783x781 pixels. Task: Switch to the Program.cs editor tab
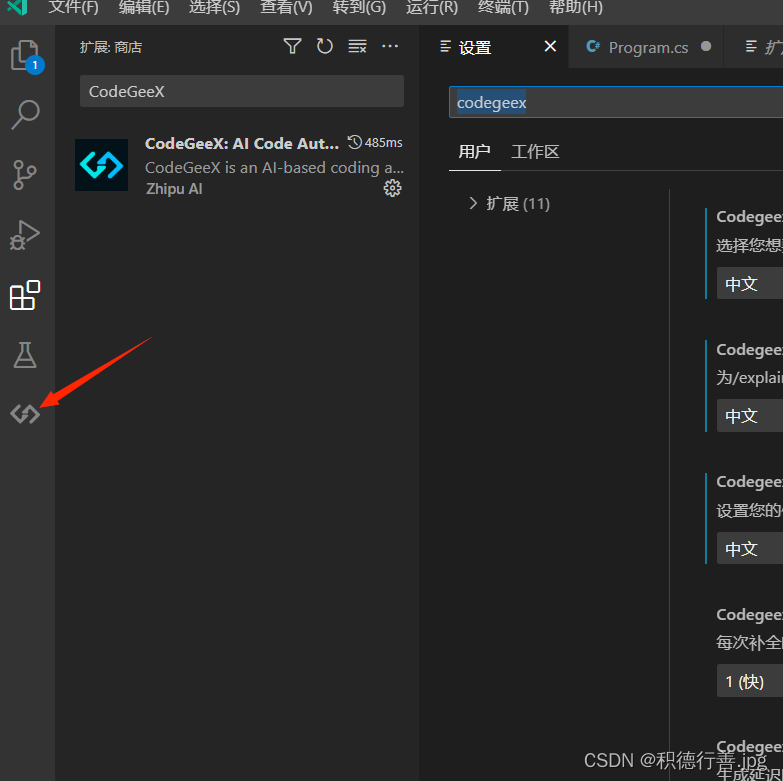tap(646, 47)
